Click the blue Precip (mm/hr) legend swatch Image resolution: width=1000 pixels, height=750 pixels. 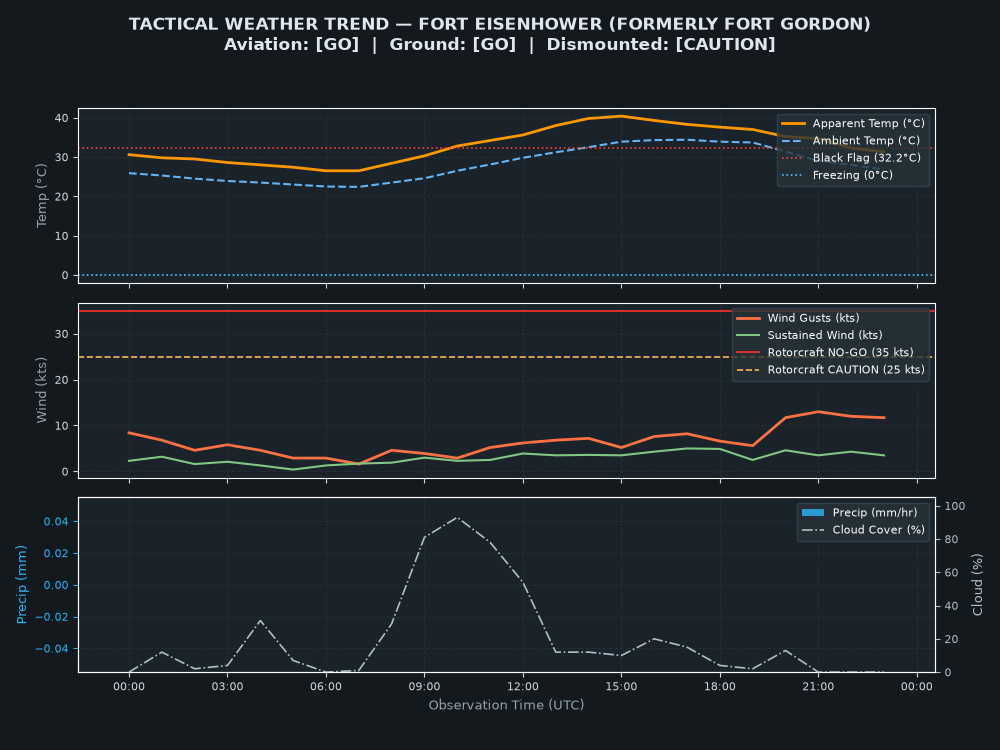(812, 512)
